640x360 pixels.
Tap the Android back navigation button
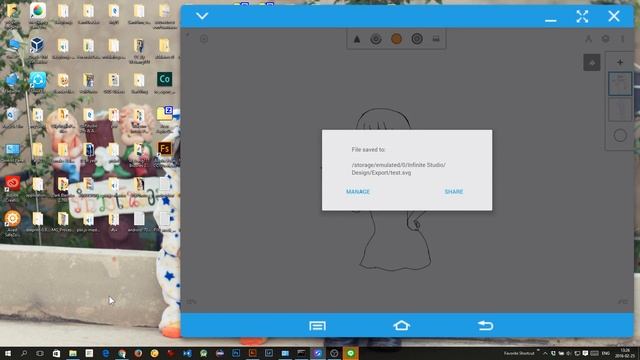pos(485,326)
